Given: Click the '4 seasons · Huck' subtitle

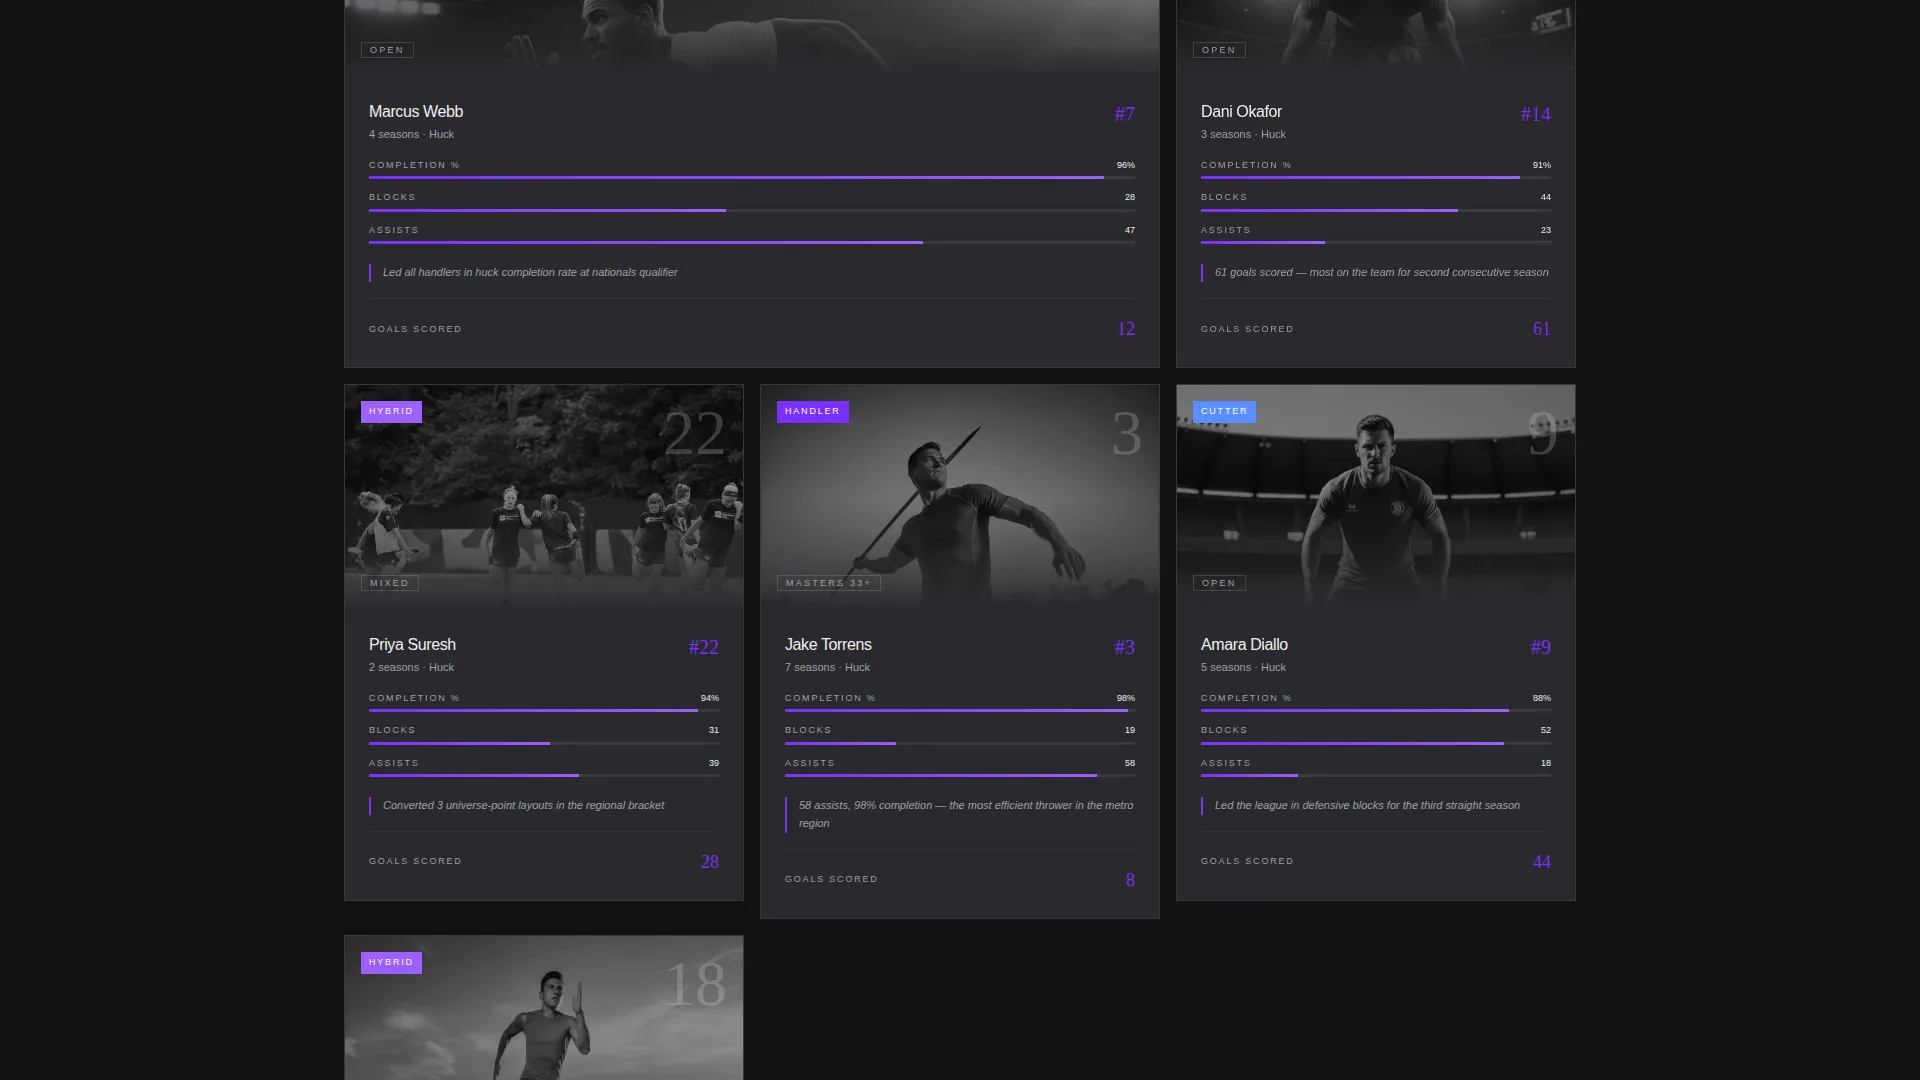Looking at the screenshot, I should [411, 134].
